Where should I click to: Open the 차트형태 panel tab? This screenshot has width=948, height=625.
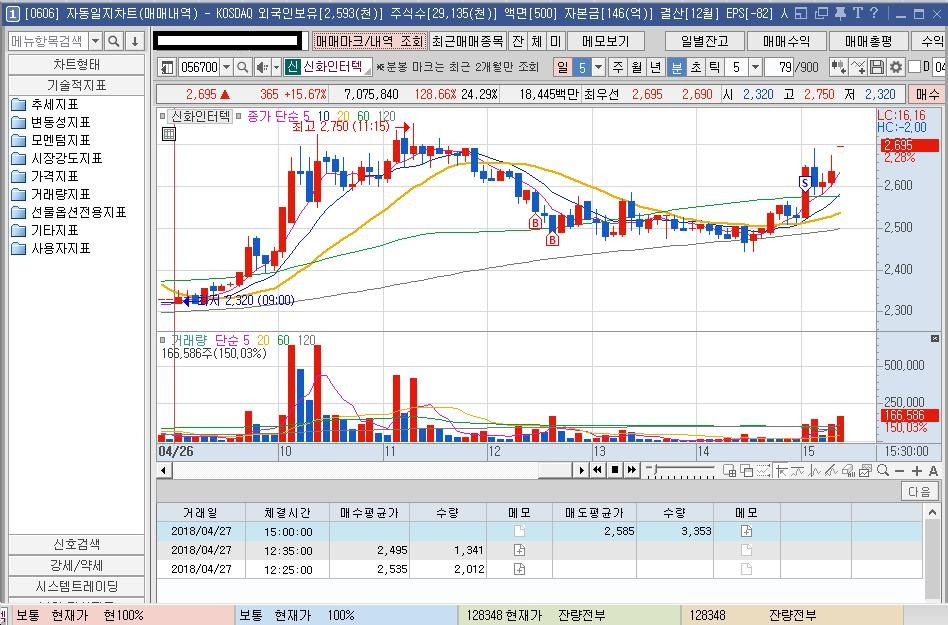click(76, 64)
